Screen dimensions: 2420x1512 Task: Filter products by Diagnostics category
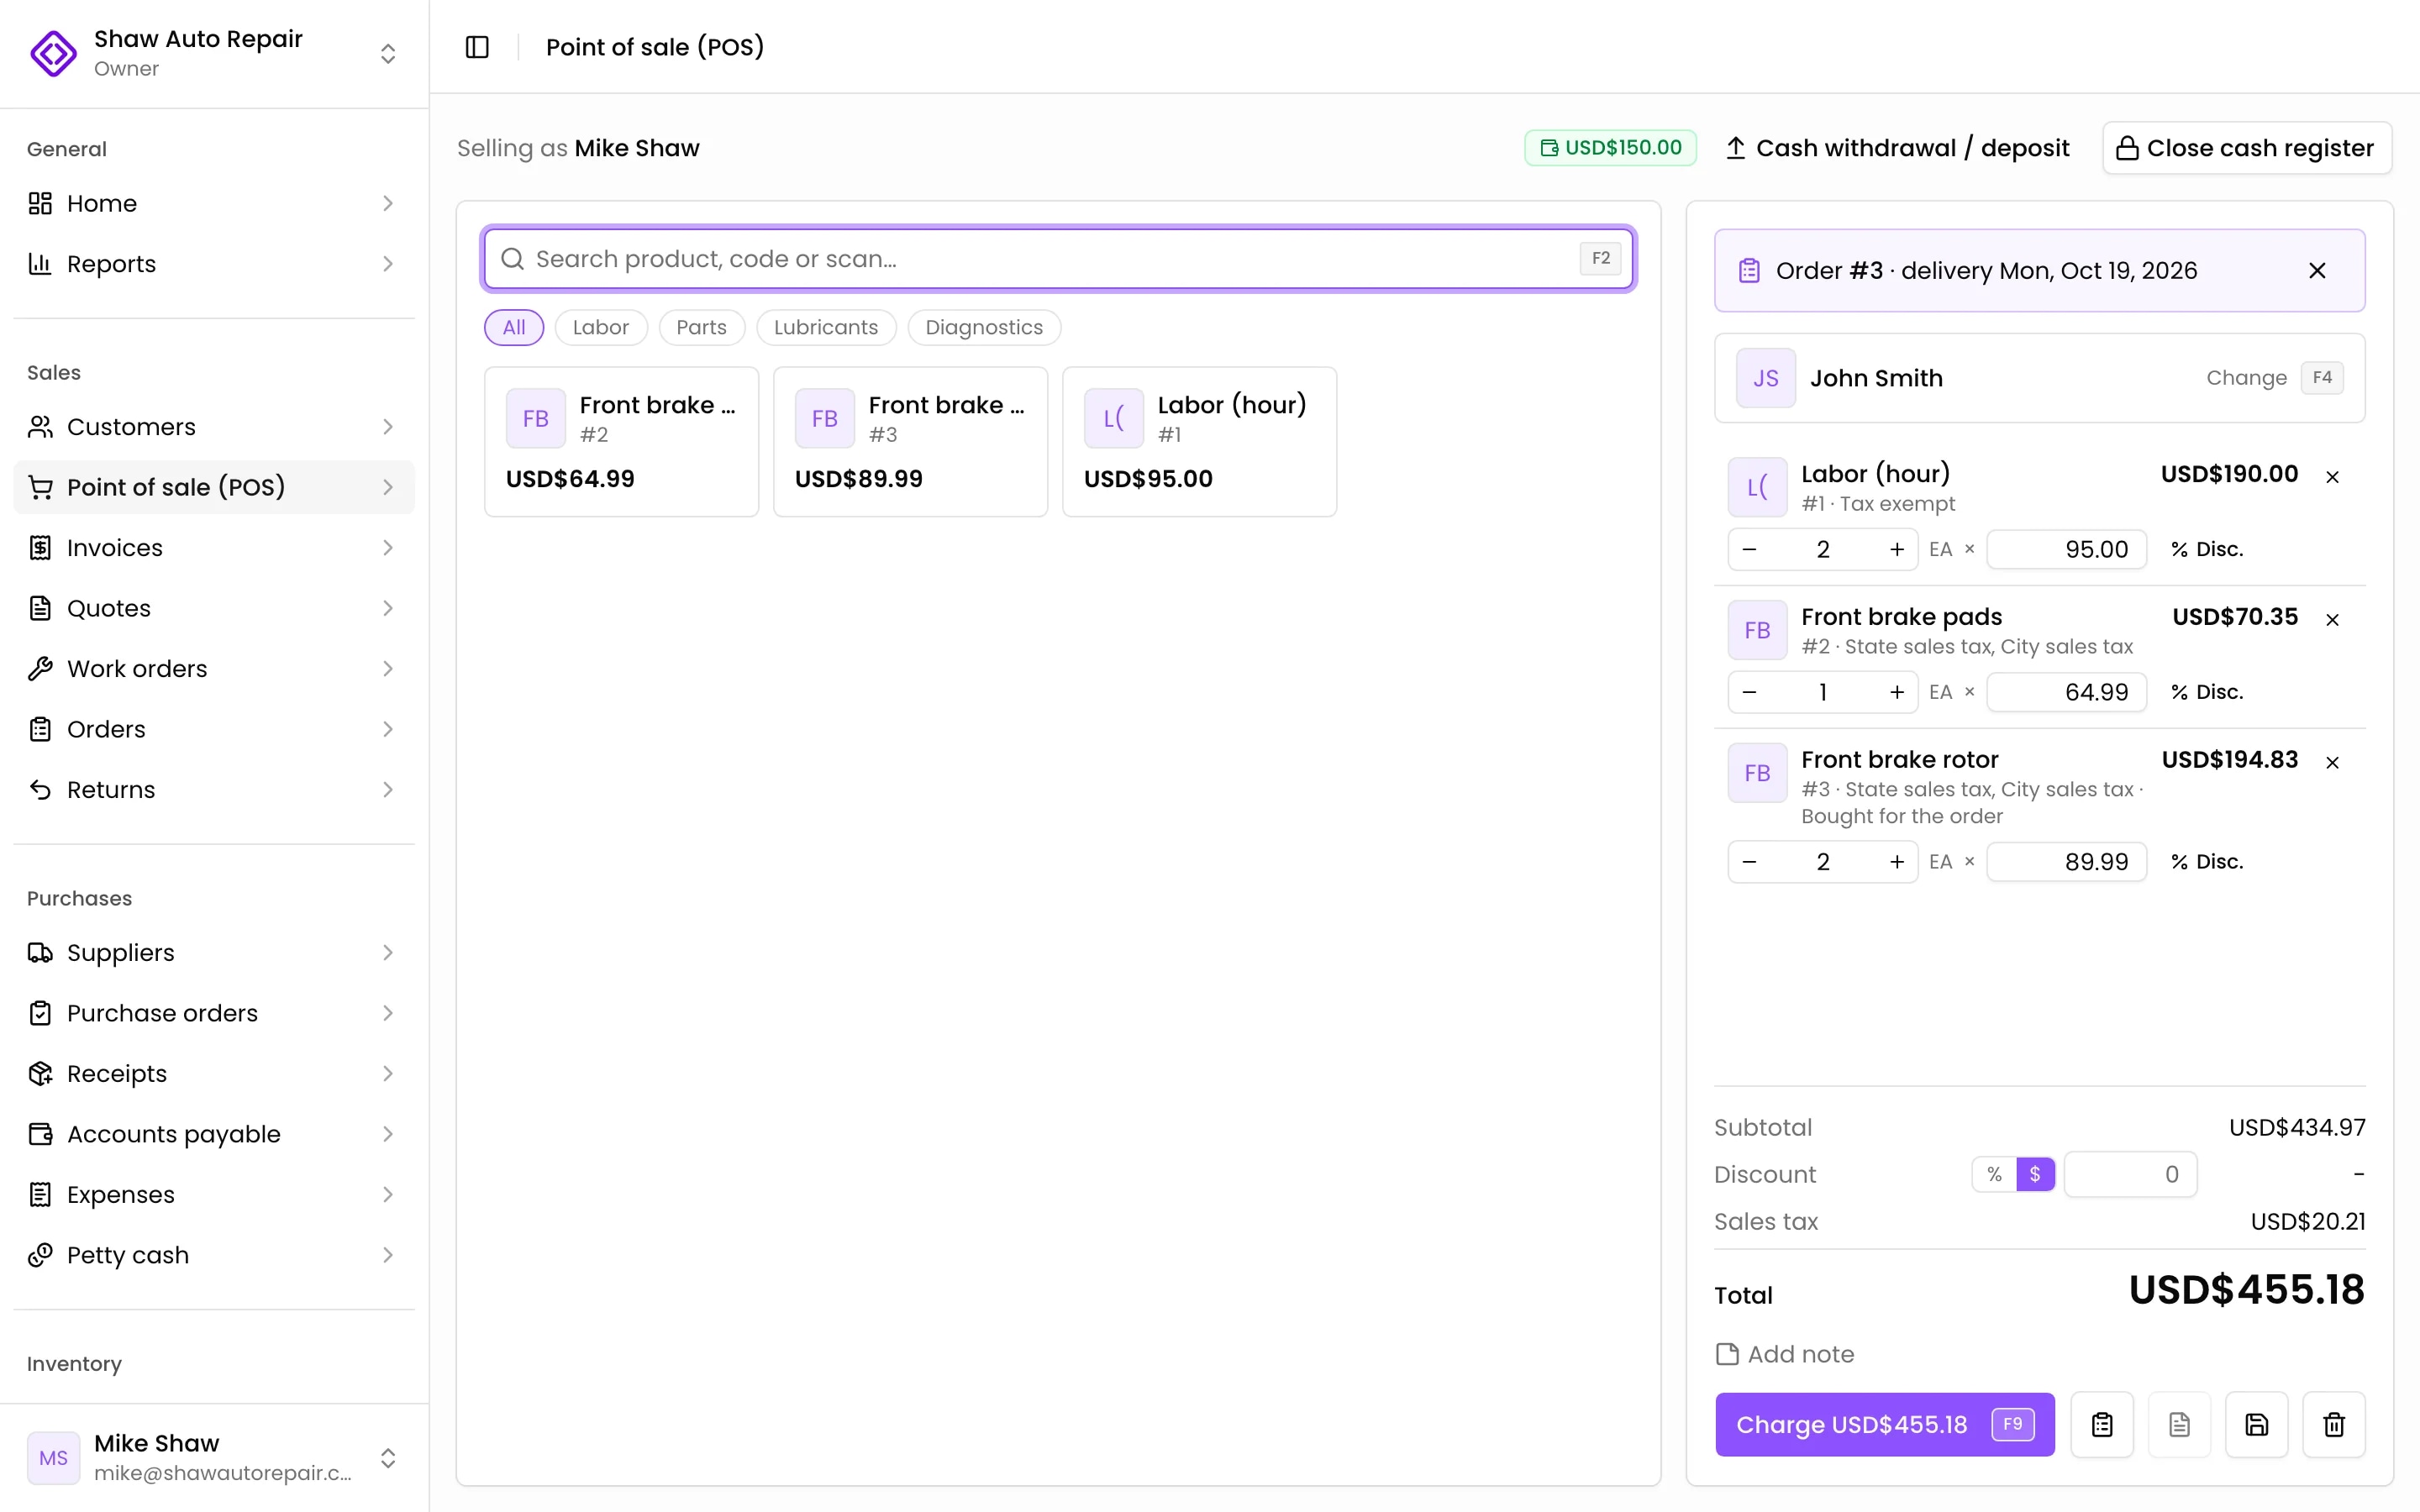pos(984,327)
